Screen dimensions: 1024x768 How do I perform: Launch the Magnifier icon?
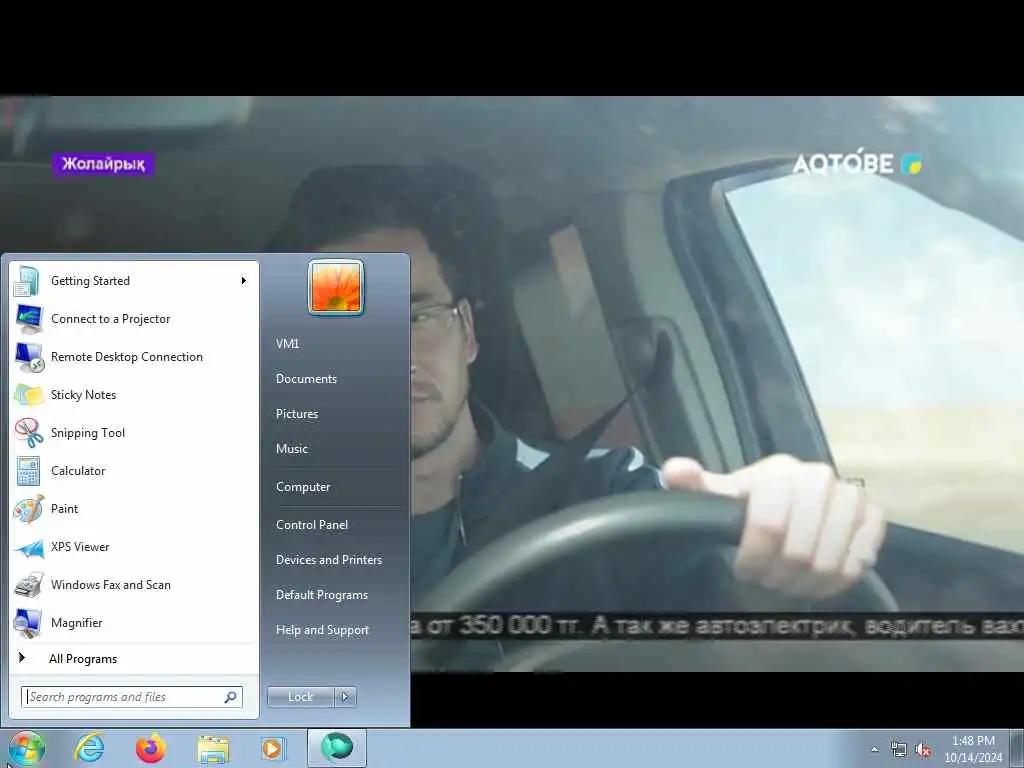tap(29, 623)
